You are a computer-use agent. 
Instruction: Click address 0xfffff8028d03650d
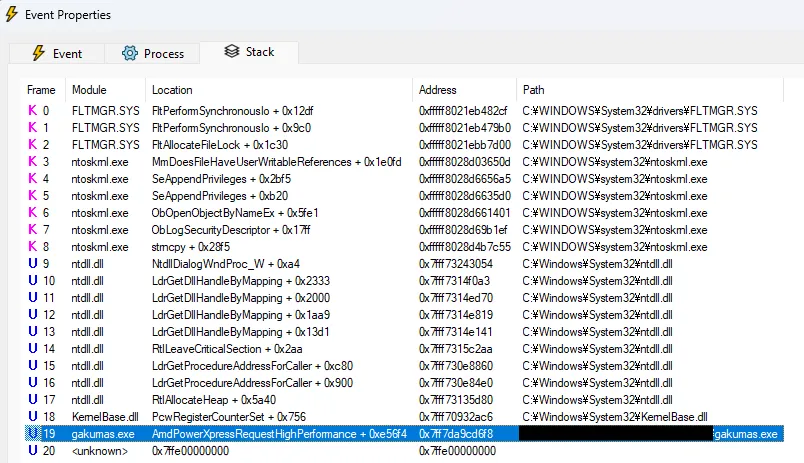465,162
